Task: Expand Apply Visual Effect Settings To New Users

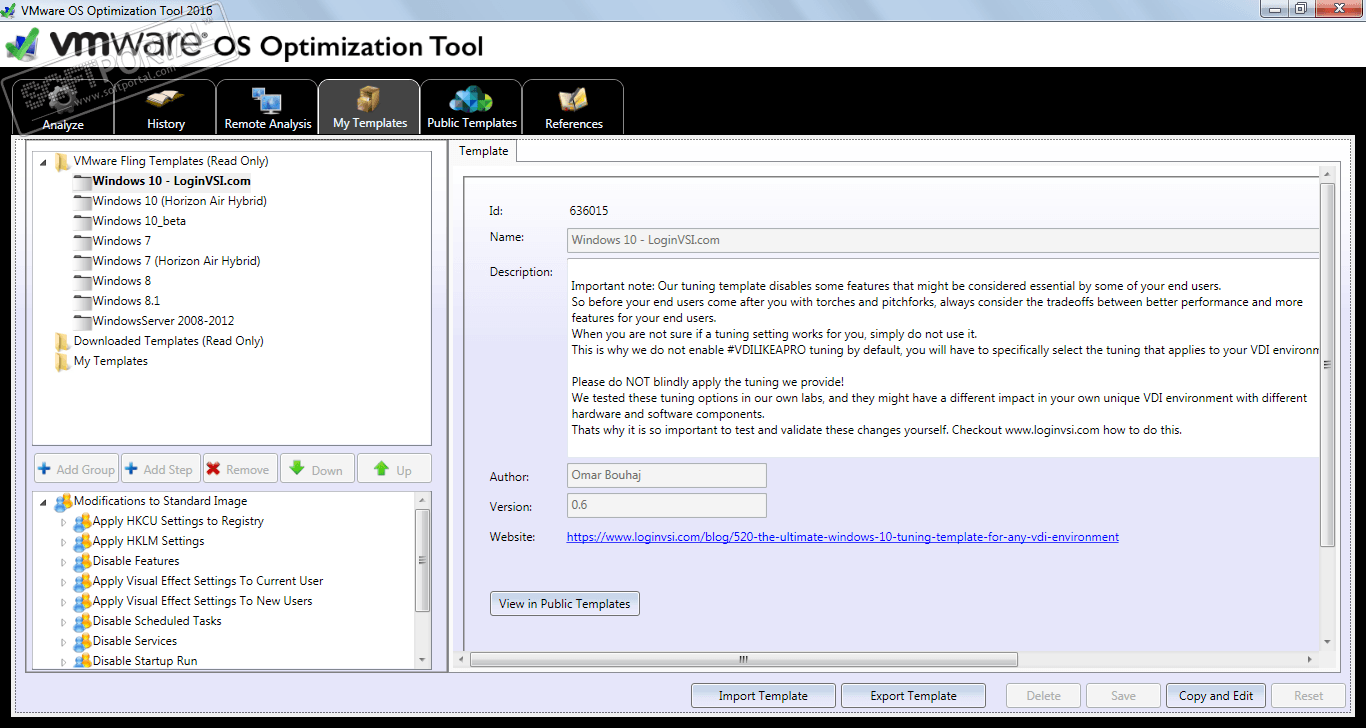Action: 63,602
